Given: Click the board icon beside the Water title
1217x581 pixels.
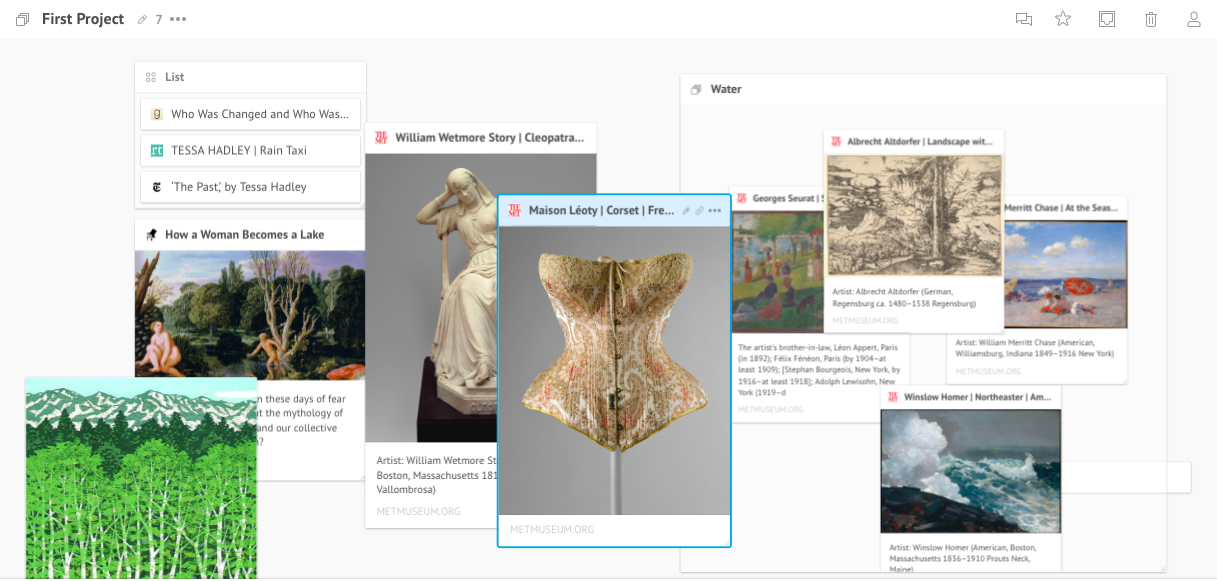Looking at the screenshot, I should pos(696,89).
